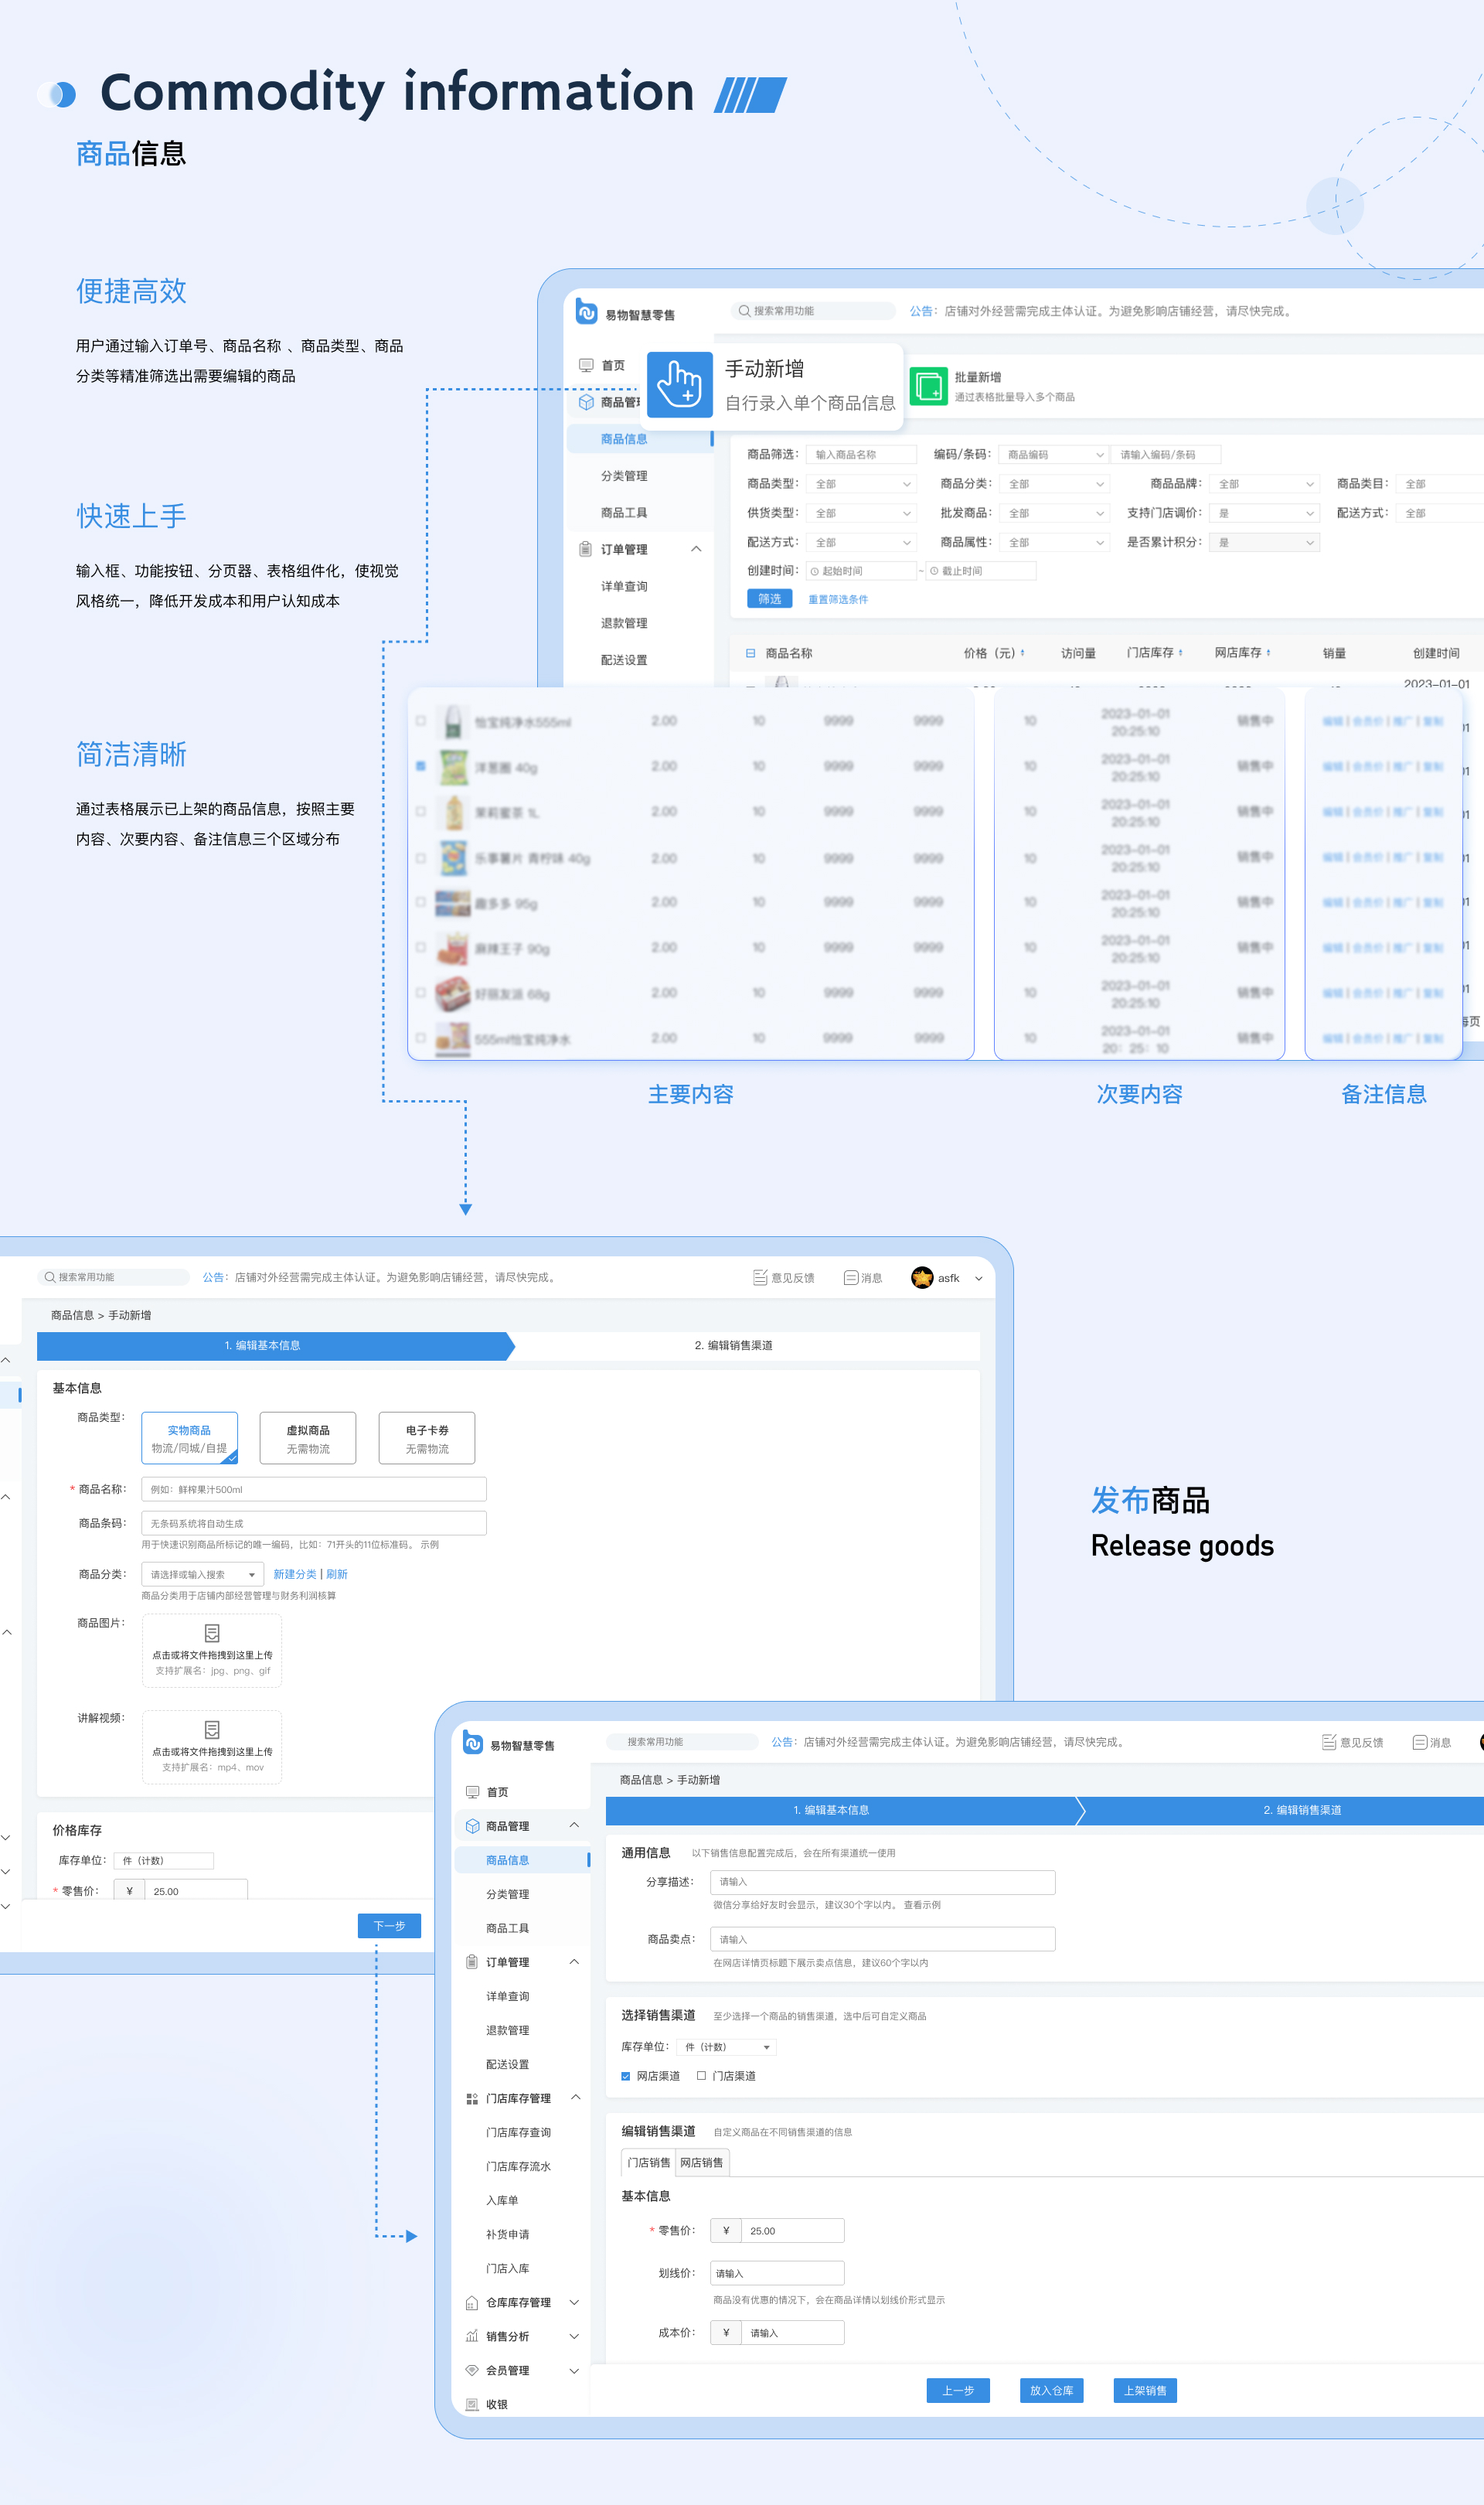Click the product image (商品图片) upload file icon
1484x2505 pixels.
click(212, 1633)
